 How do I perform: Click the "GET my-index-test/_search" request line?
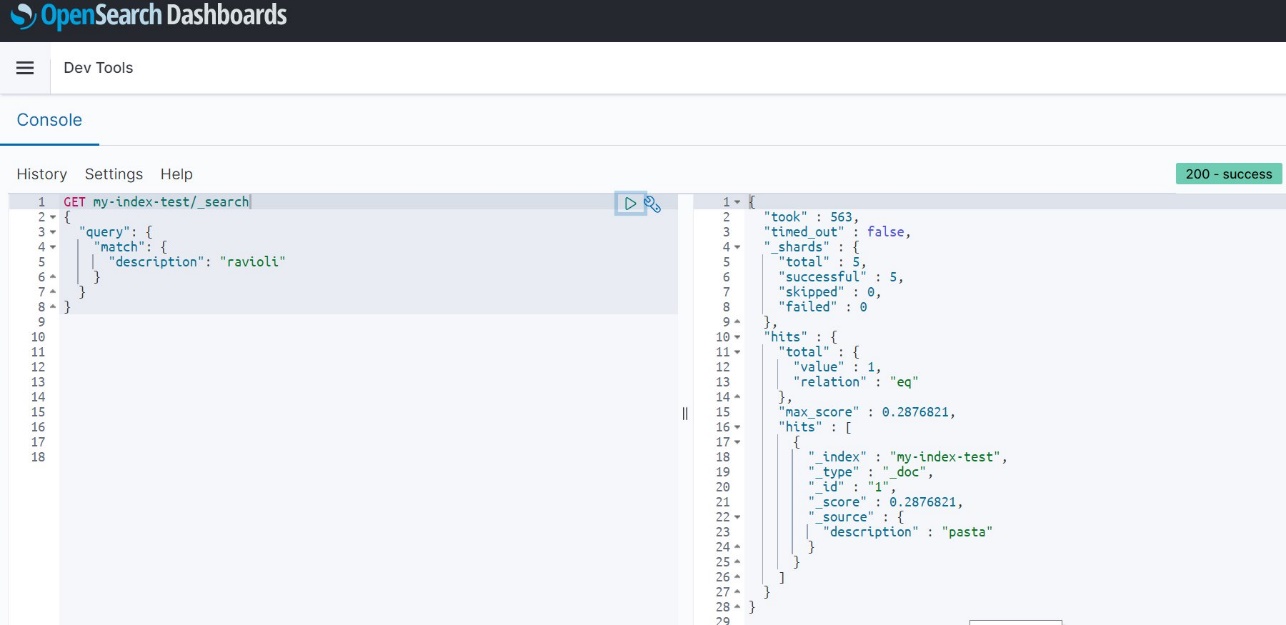click(156, 202)
